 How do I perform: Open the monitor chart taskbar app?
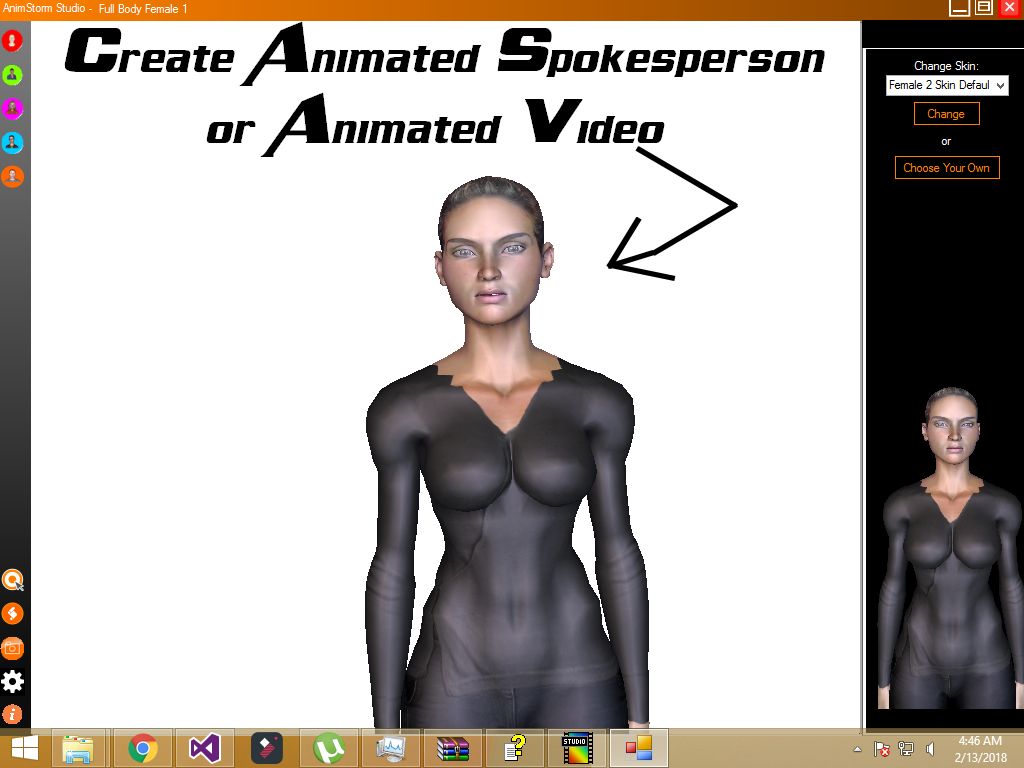coord(391,748)
